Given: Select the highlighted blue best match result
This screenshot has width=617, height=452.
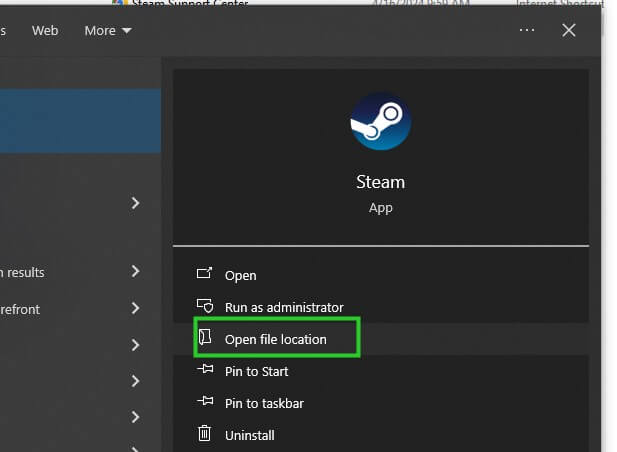Looking at the screenshot, I should (x=80, y=120).
